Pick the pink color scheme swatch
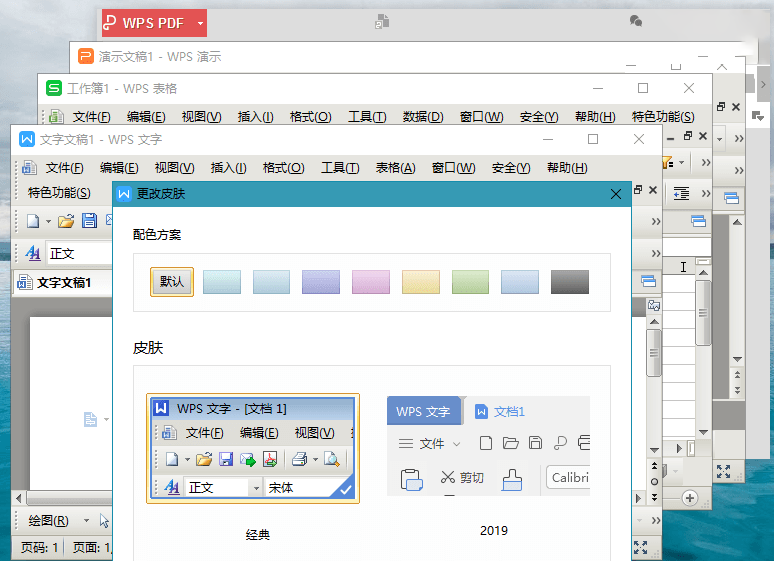774x561 pixels. coord(371,282)
